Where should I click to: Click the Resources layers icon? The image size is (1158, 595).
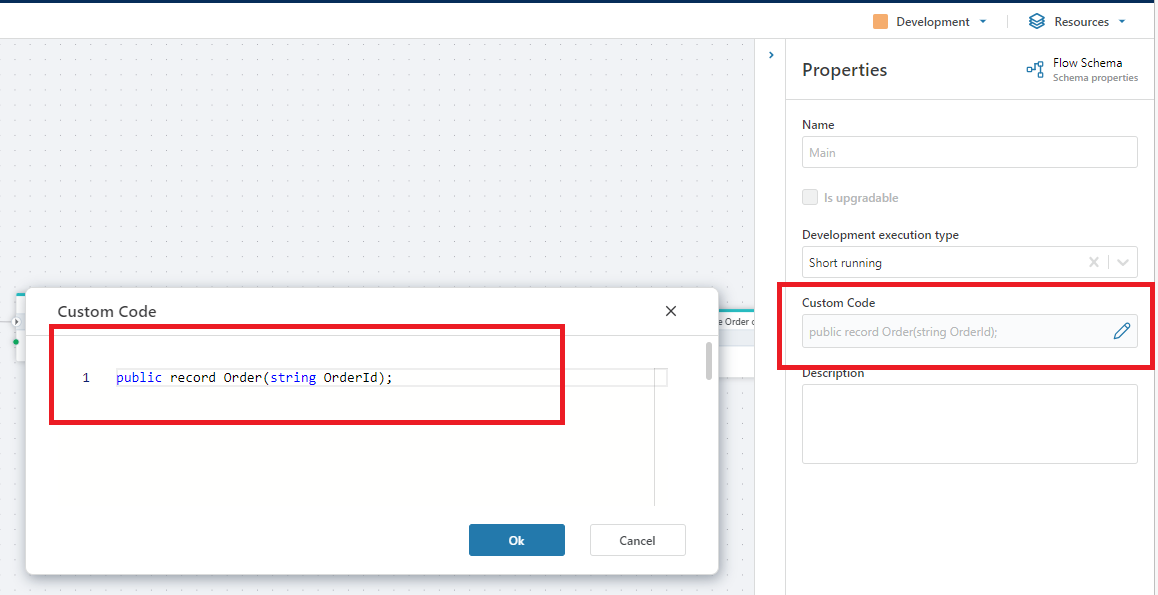click(1036, 21)
